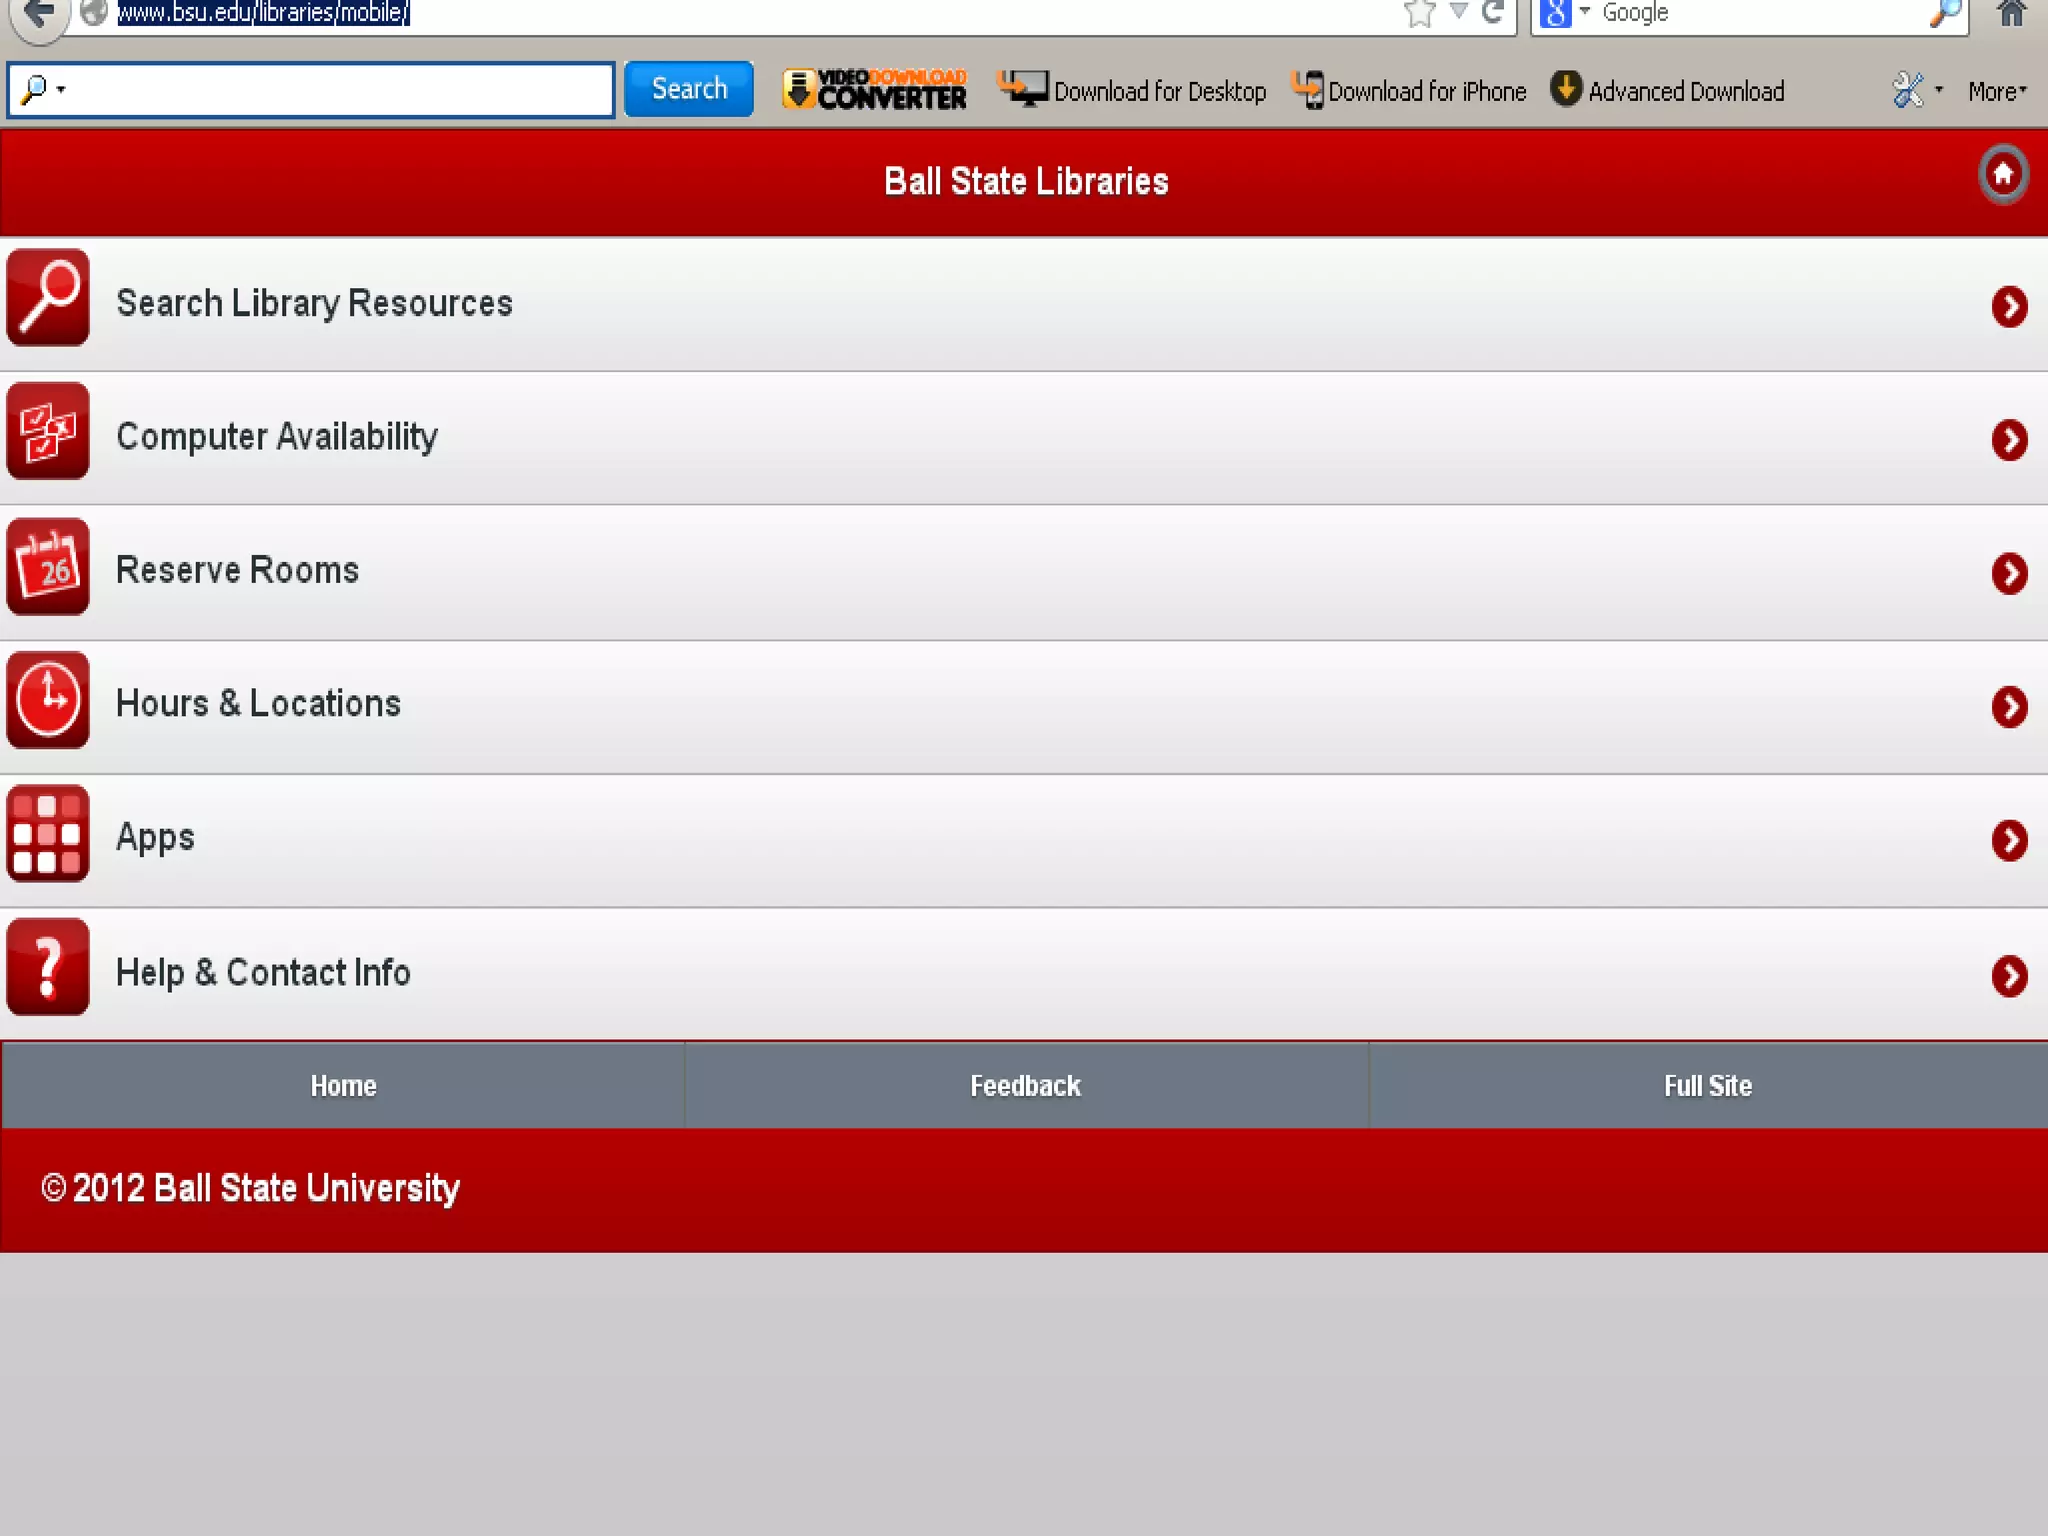This screenshot has width=2048, height=1536.
Task: Expand the Search Library Resources arrow
Action: coord(2009,306)
